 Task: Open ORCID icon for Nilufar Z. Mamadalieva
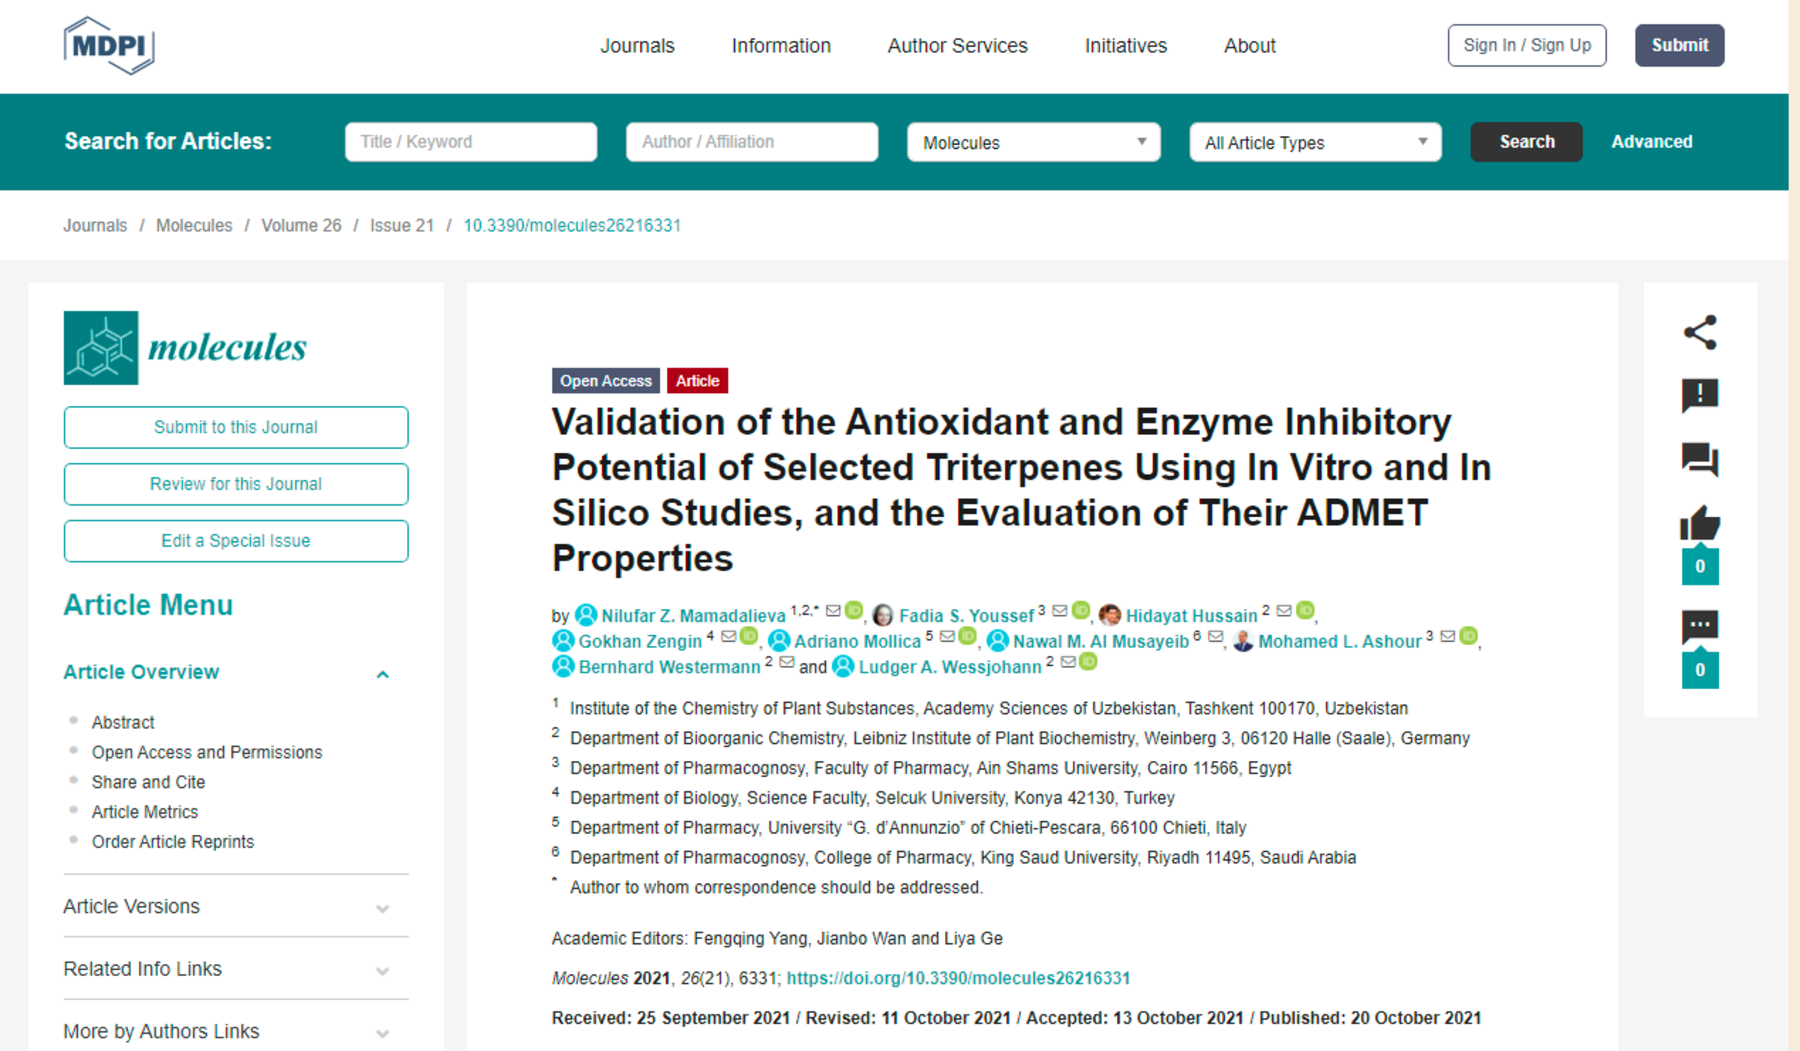(x=854, y=610)
